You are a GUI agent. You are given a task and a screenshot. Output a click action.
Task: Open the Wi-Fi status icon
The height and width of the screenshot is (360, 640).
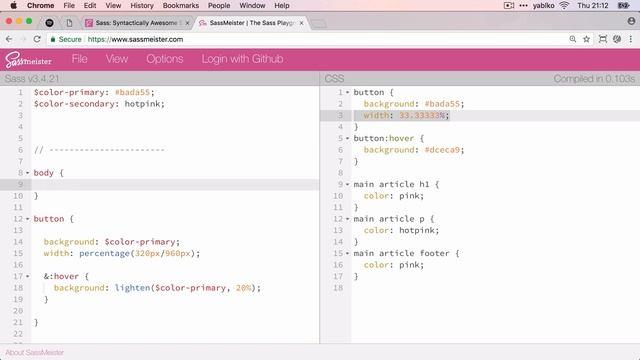[x=564, y=5]
